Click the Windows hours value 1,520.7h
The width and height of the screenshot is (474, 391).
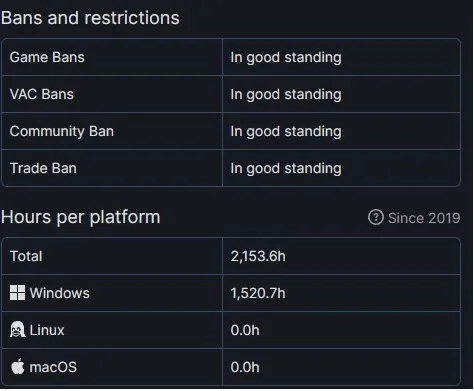click(258, 293)
